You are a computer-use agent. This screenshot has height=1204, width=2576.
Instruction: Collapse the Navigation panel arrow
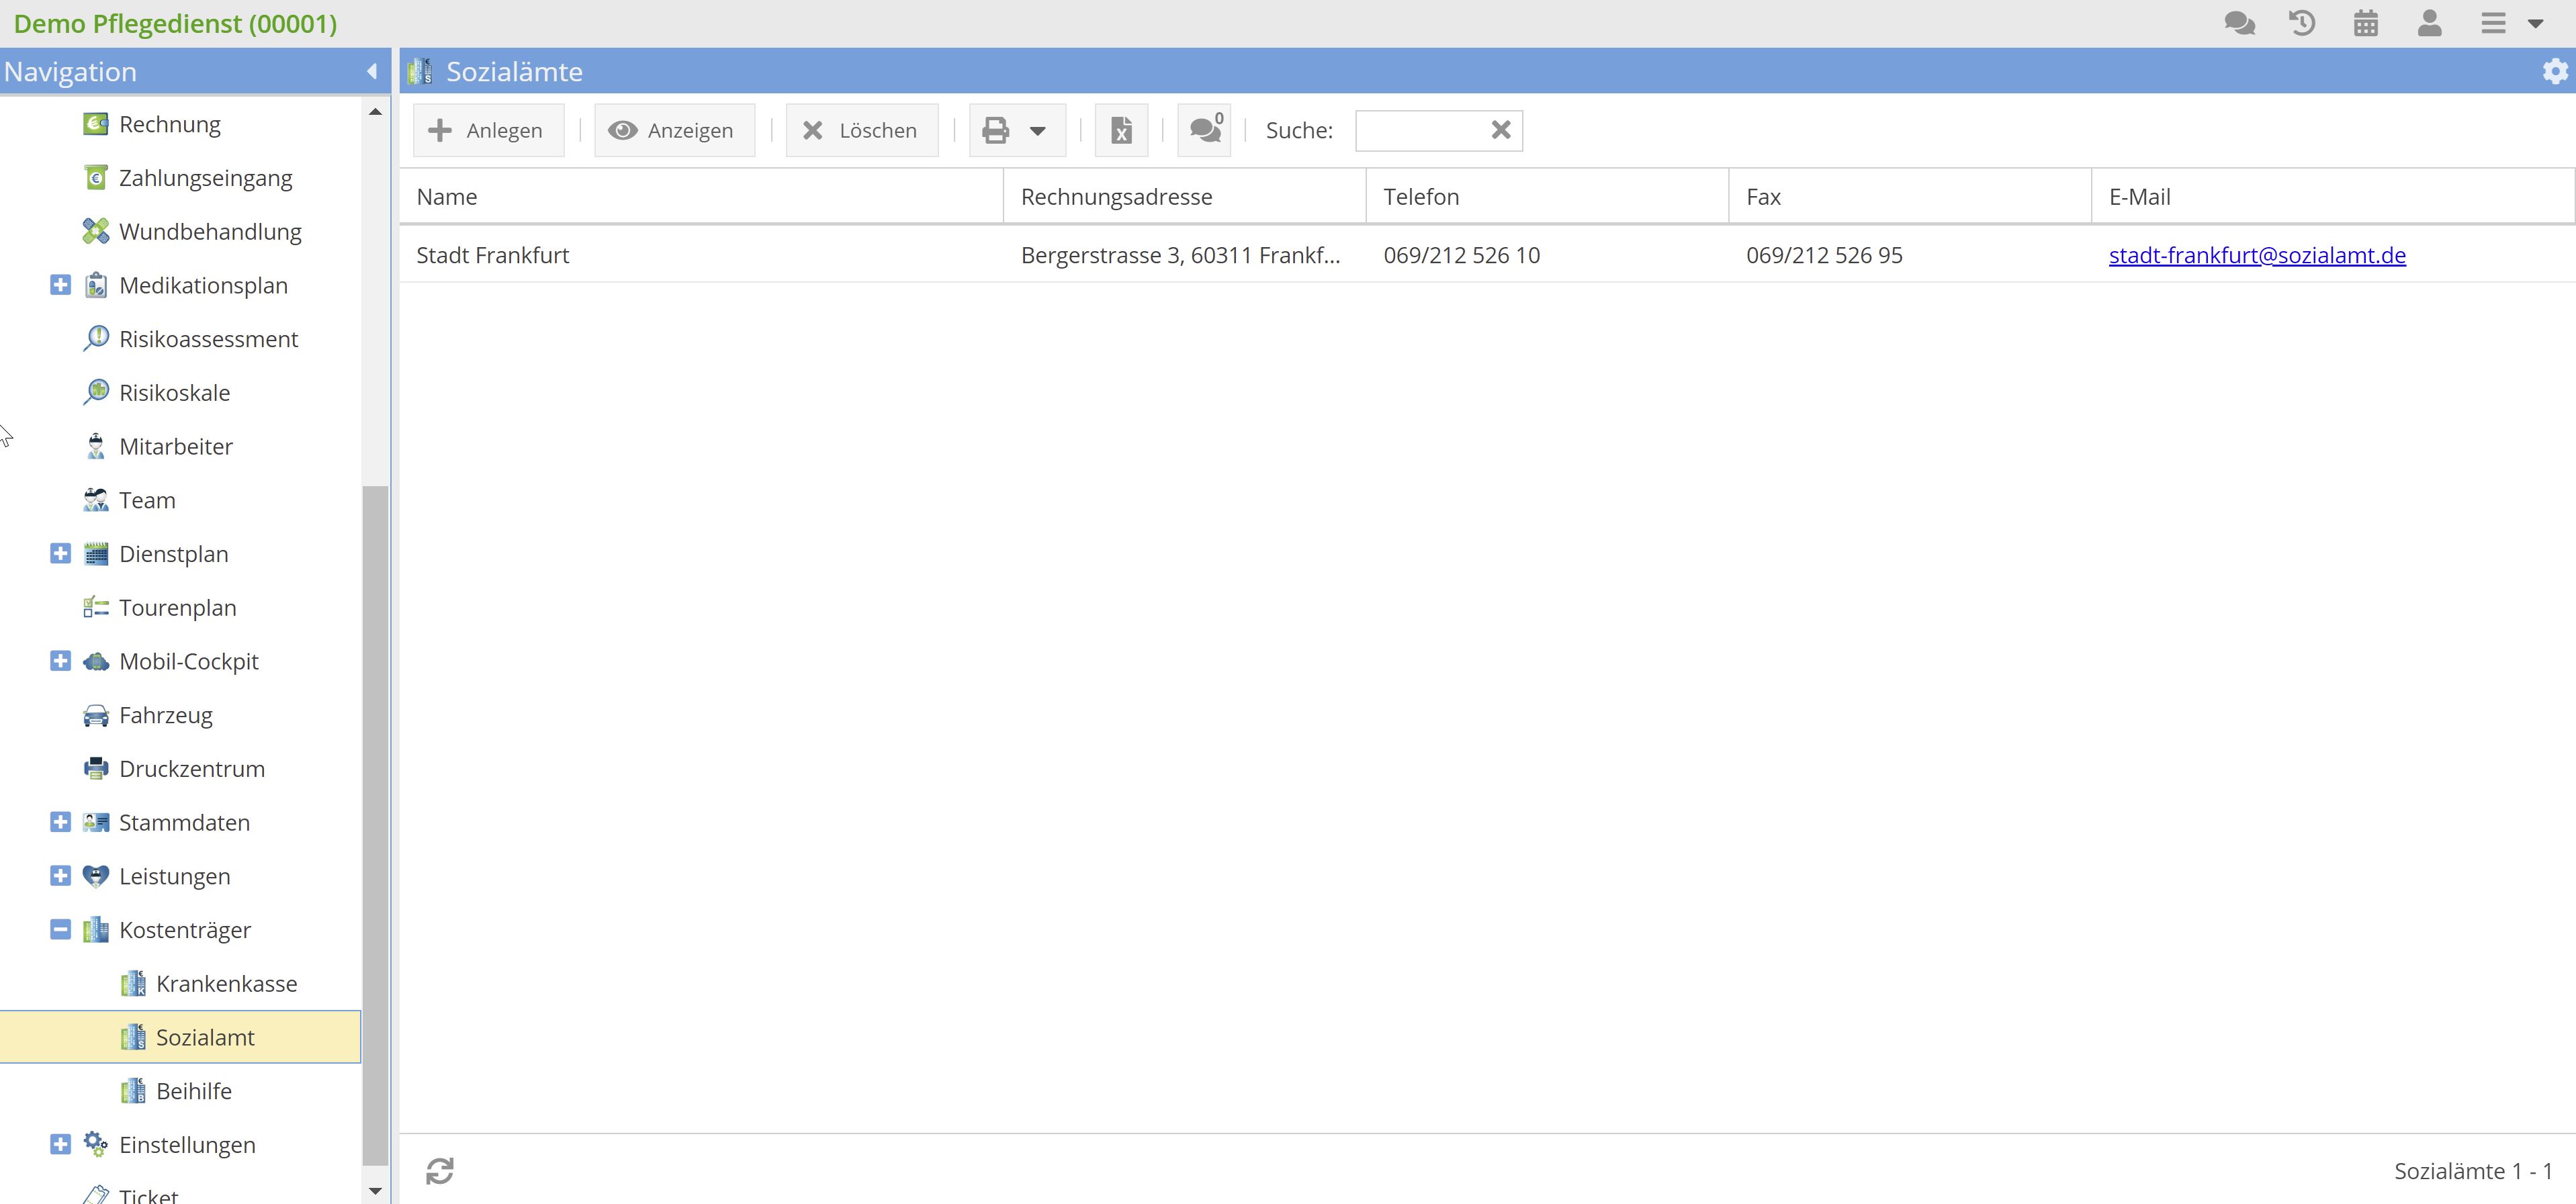[x=372, y=71]
